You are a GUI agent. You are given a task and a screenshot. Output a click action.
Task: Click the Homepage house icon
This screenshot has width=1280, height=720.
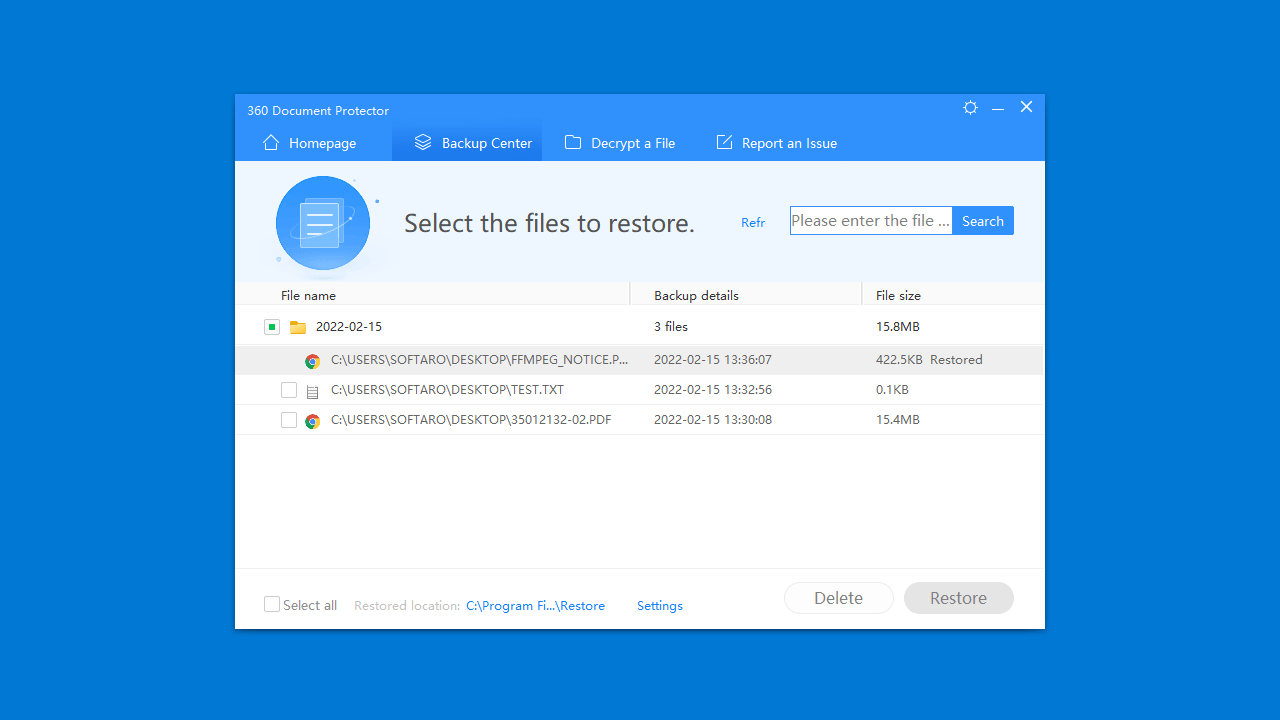271,142
